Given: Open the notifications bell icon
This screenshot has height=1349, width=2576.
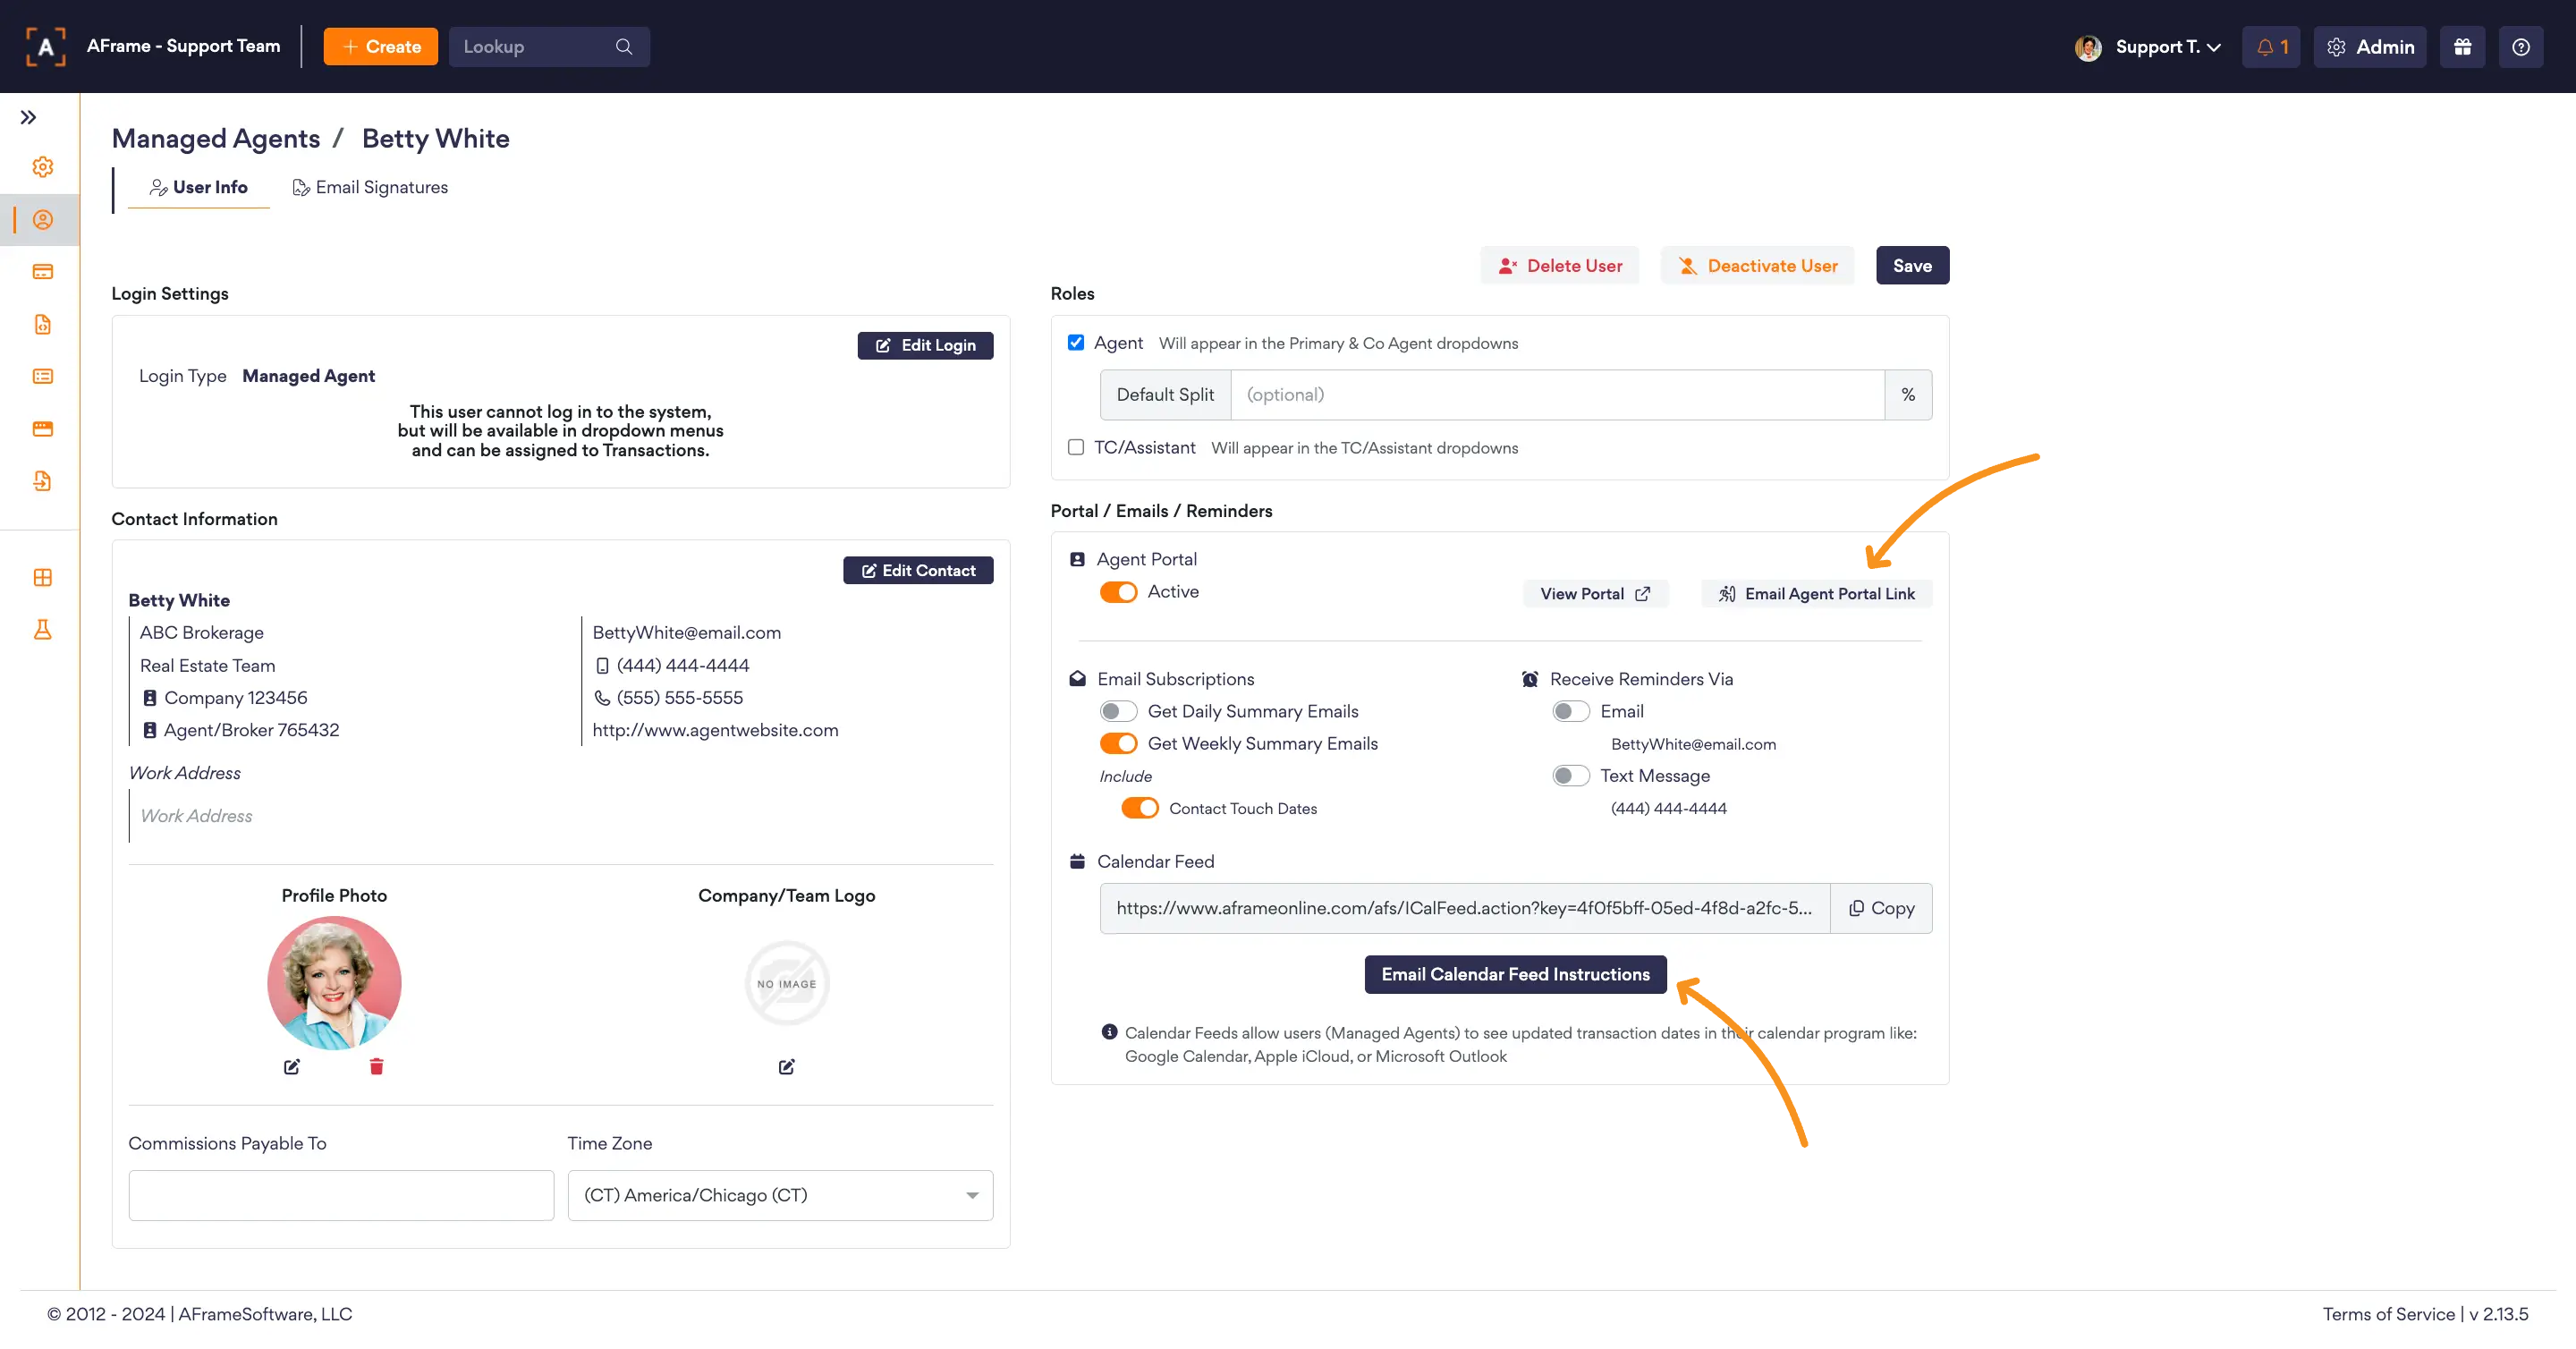Looking at the screenshot, I should [2270, 47].
